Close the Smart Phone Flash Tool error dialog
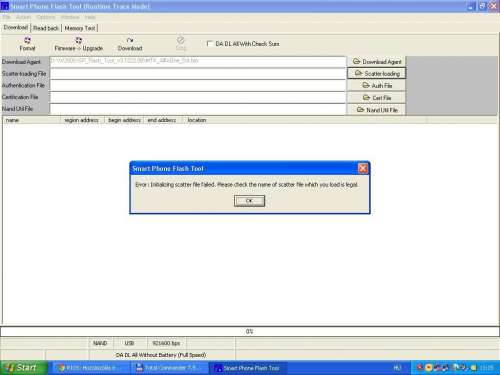 (x=363, y=169)
